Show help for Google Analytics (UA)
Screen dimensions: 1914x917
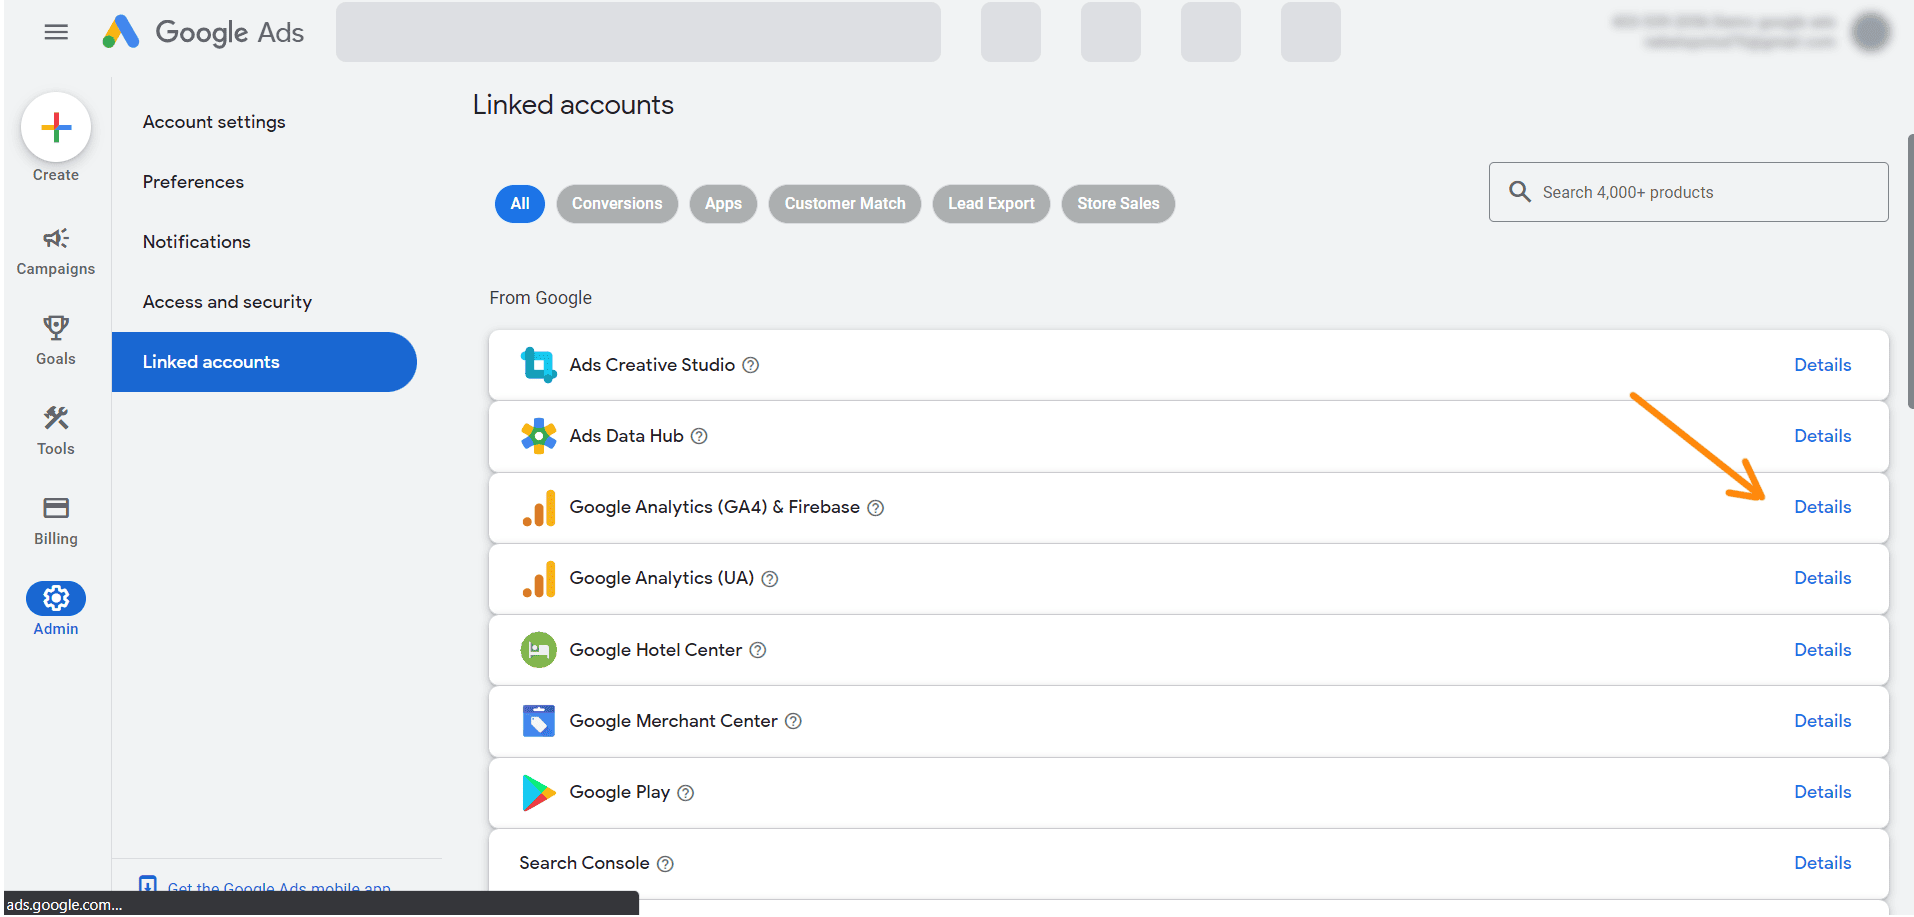[769, 579]
